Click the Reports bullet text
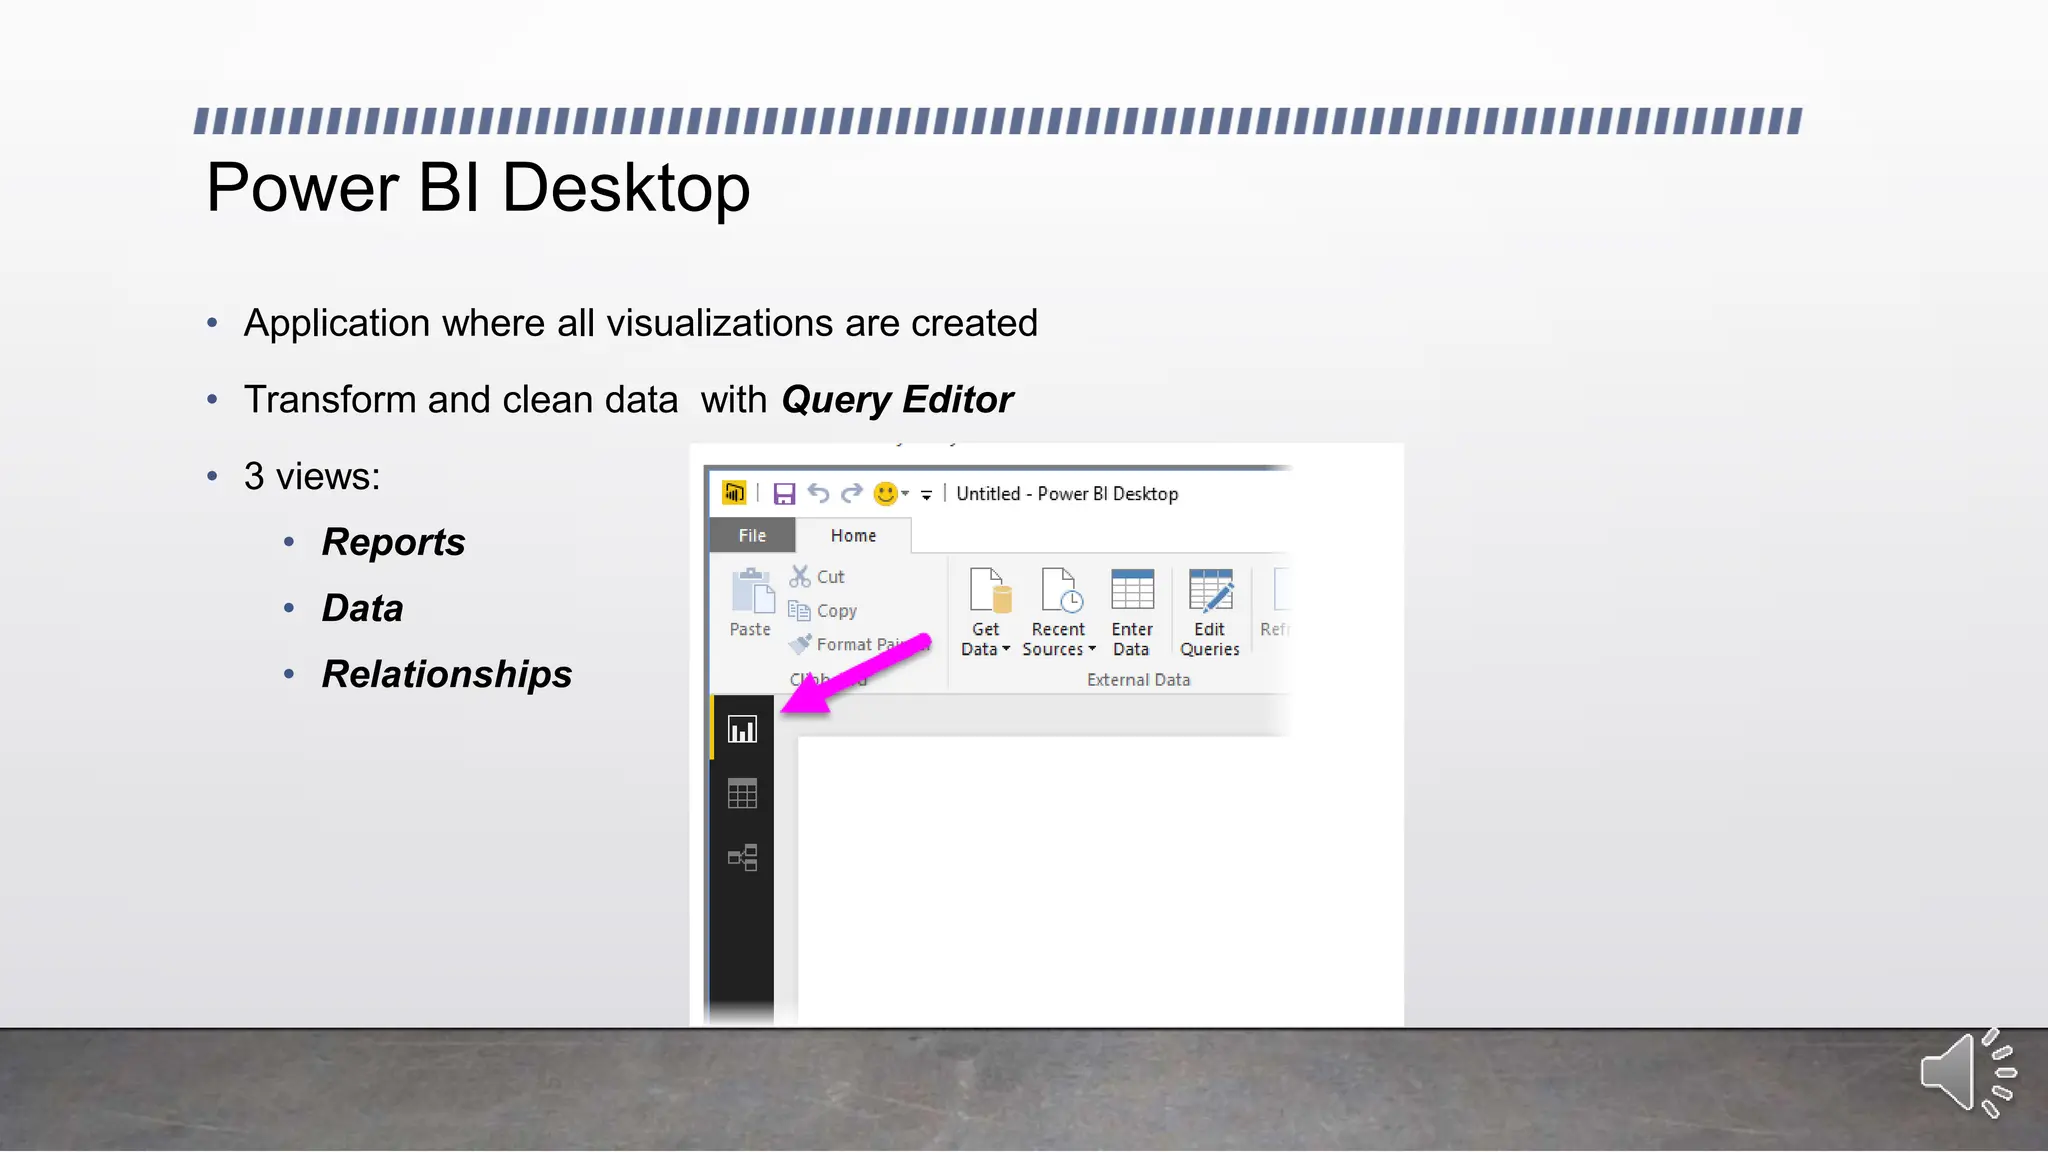2048x1152 pixels. (x=393, y=542)
